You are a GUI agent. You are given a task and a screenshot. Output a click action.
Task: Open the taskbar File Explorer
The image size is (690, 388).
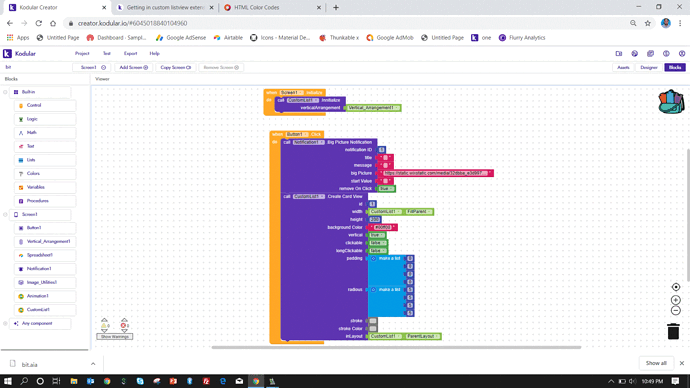click(73, 381)
